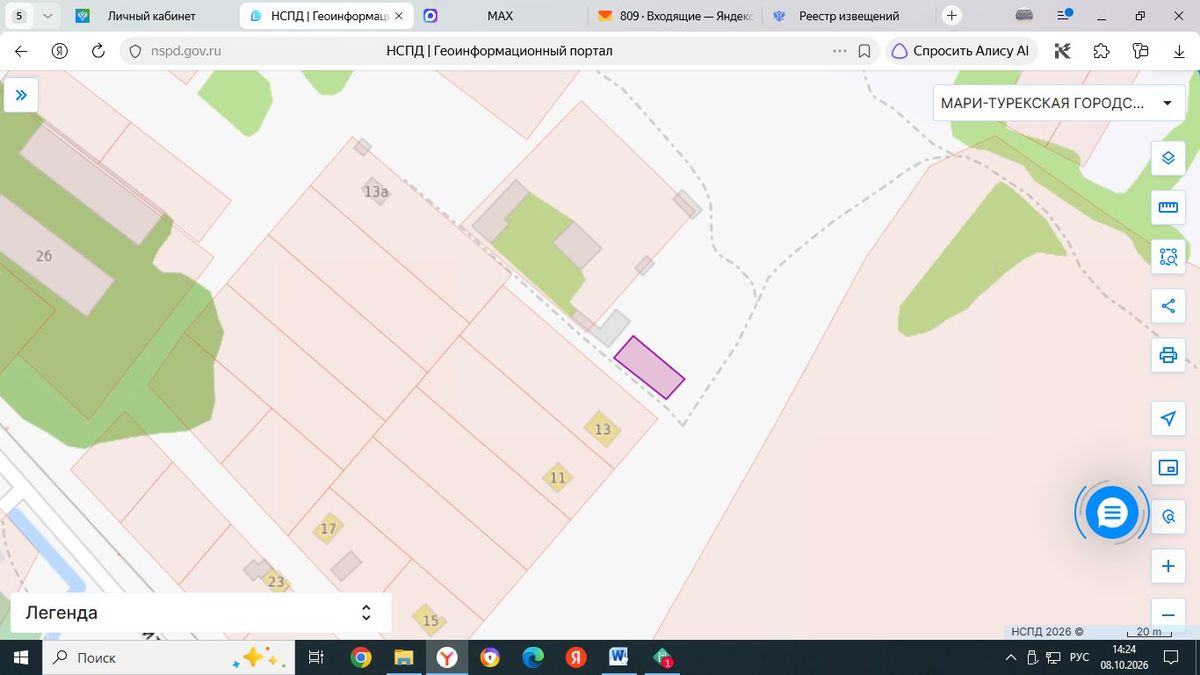Click the map object search pin icon
Image resolution: width=1200 pixels, height=675 pixels.
point(1167,517)
